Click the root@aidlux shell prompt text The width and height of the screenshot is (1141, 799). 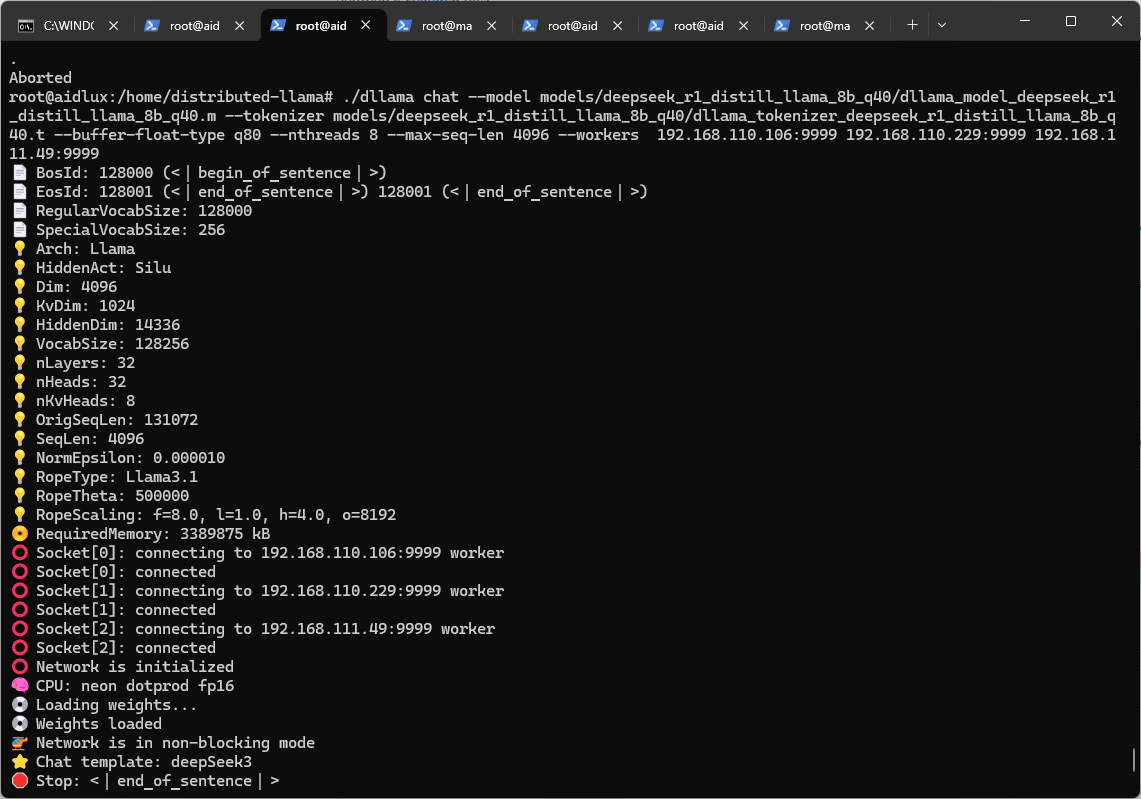(171, 97)
